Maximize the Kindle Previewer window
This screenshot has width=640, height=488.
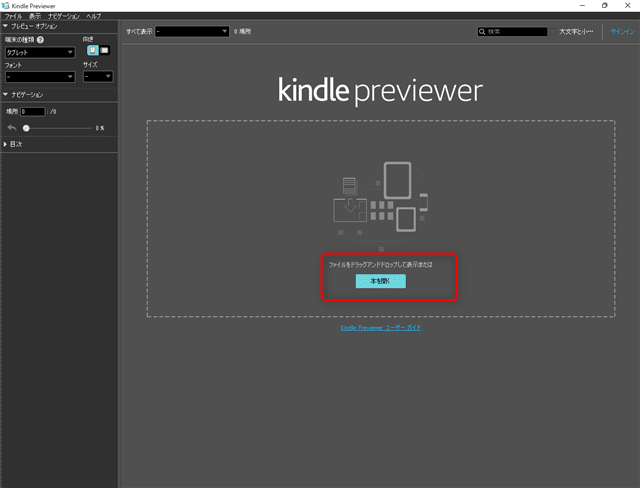pos(605,5)
